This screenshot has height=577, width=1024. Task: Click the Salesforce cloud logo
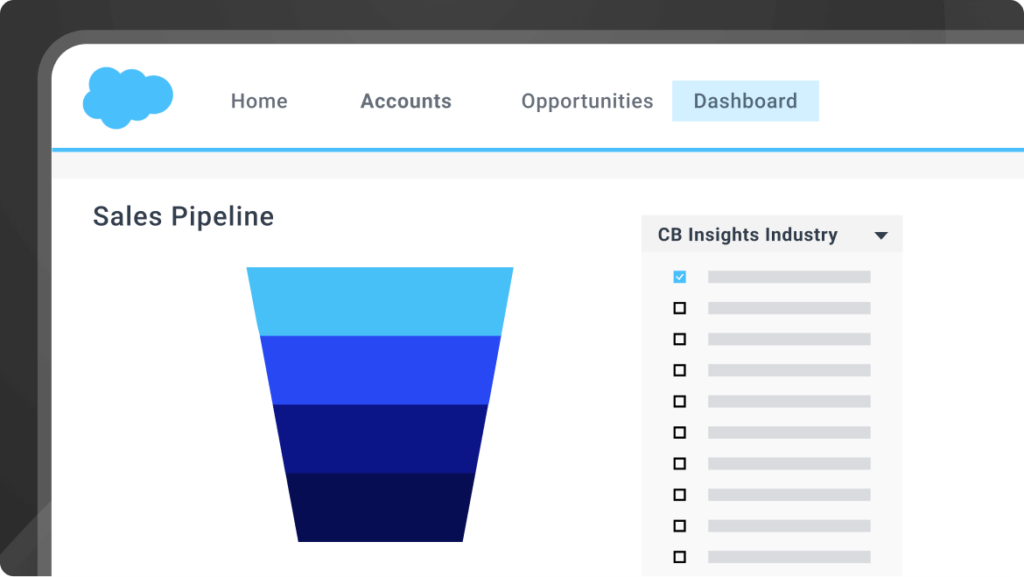pyautogui.click(x=127, y=97)
